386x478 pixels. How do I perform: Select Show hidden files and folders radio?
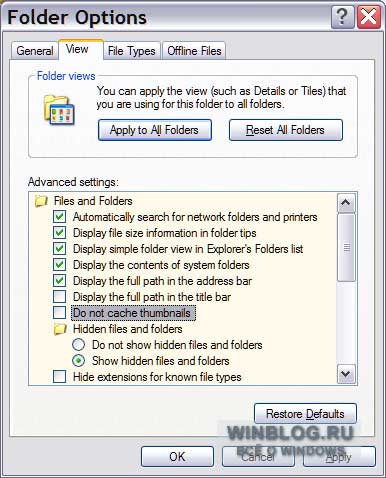coord(79,361)
